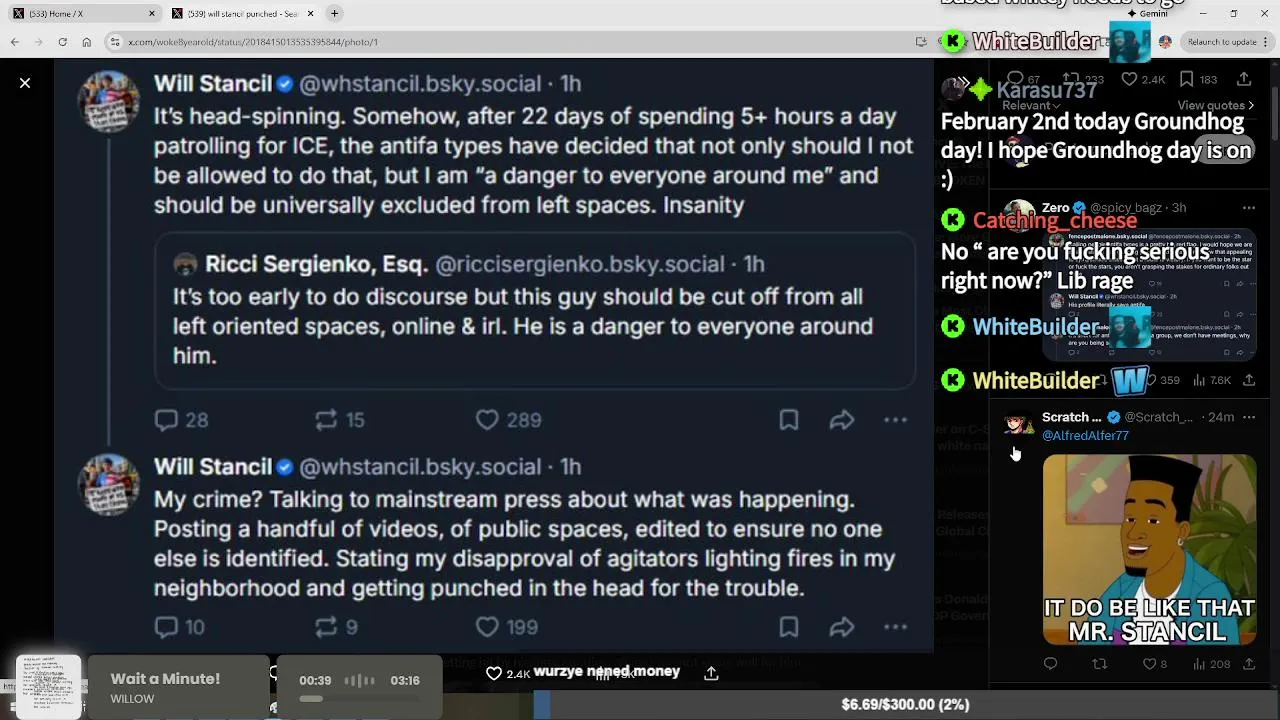Open more options on second post
The height and width of the screenshot is (720, 1280).
tap(895, 627)
